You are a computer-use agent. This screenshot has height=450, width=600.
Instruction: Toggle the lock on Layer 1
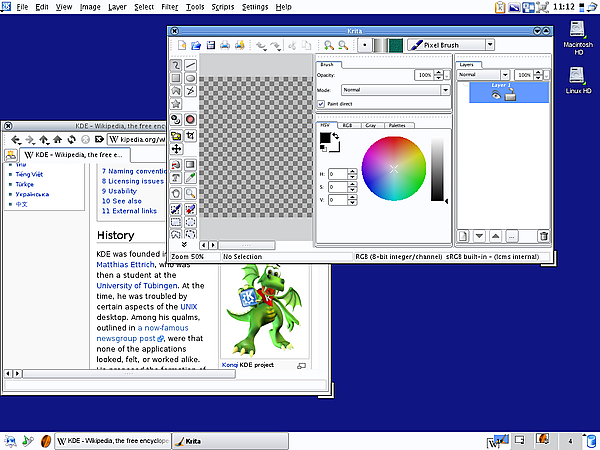pos(509,97)
